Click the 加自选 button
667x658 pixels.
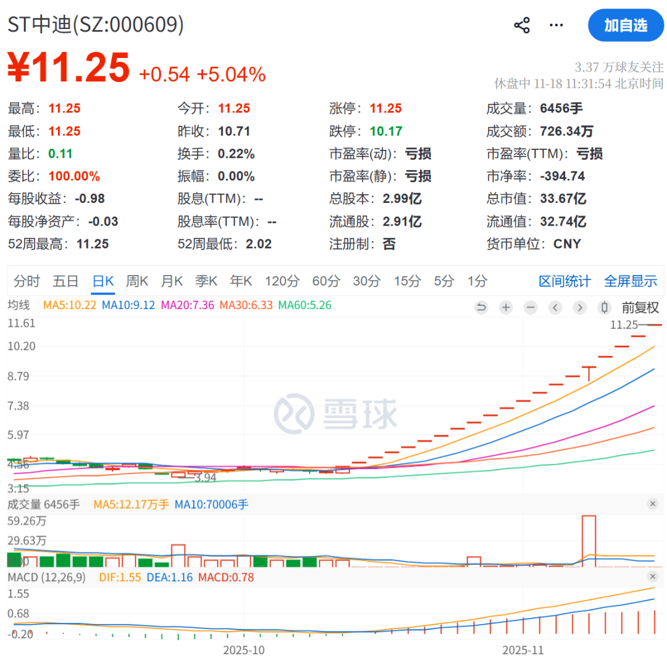click(625, 25)
